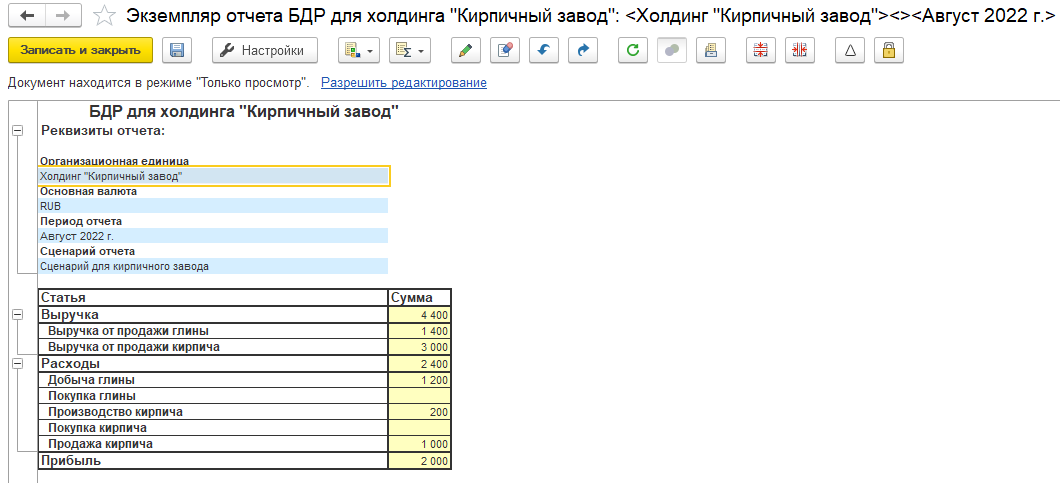Add this report to favorites with the star
The image size is (1060, 483).
103,16
